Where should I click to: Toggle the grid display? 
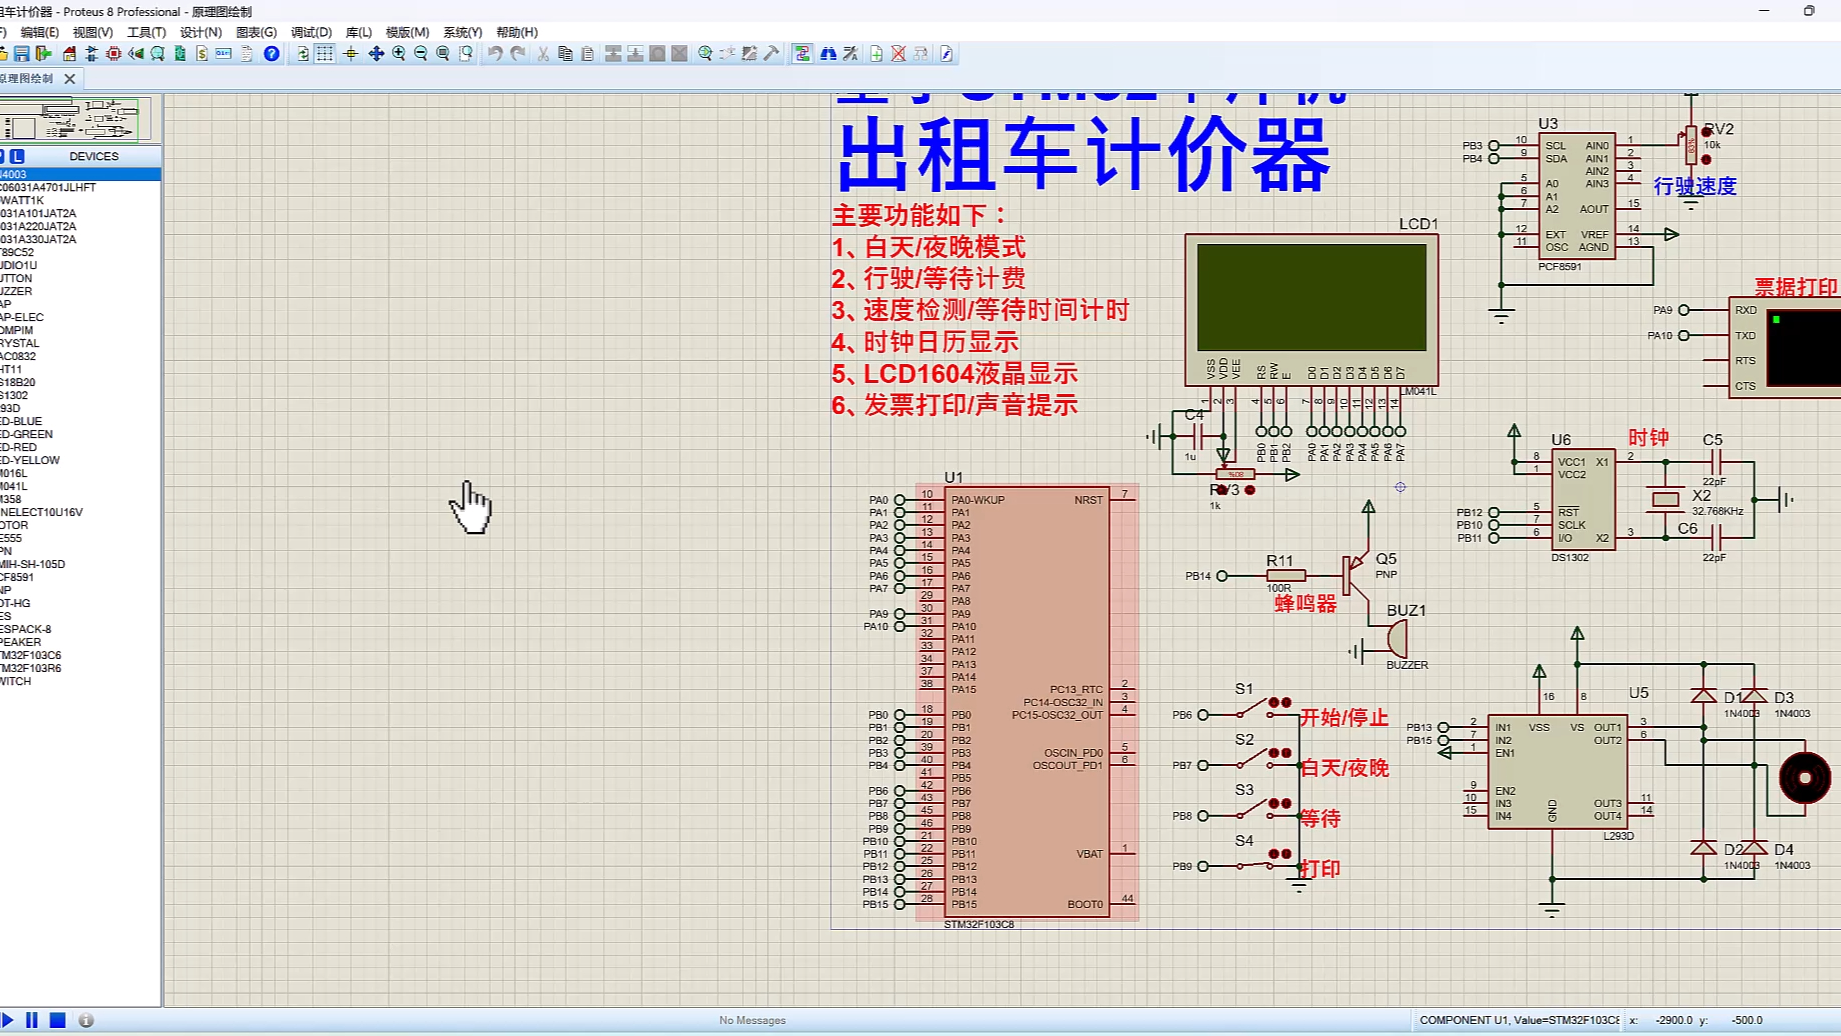pyautogui.click(x=325, y=54)
